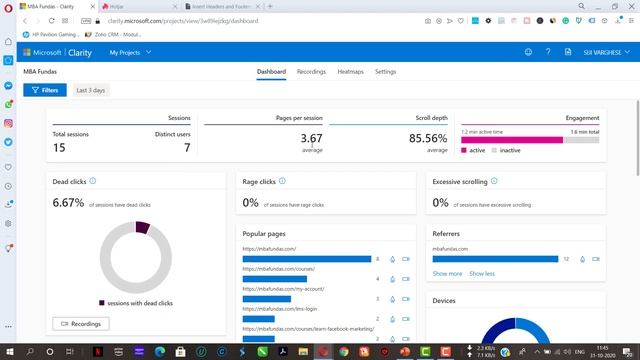
Task: Open Twitter in the Opera sidebar
Action: click(8, 142)
